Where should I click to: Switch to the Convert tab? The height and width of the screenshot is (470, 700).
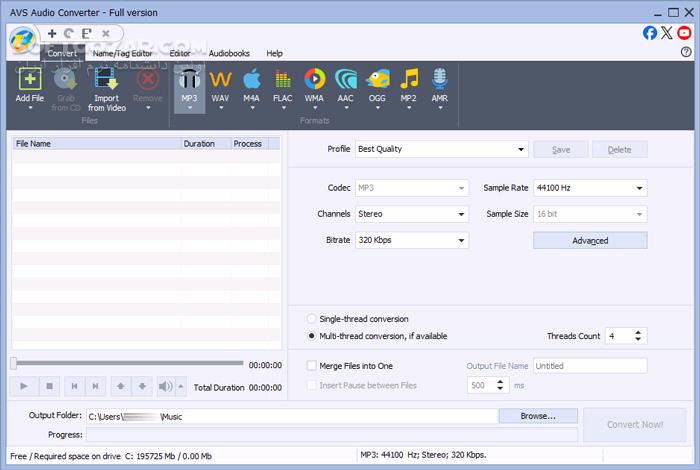(x=62, y=53)
